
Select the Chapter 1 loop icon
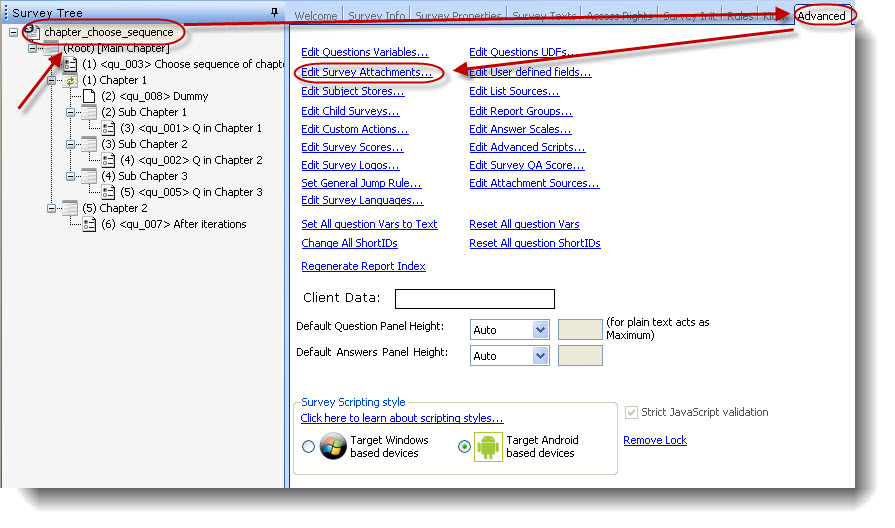pos(70,80)
